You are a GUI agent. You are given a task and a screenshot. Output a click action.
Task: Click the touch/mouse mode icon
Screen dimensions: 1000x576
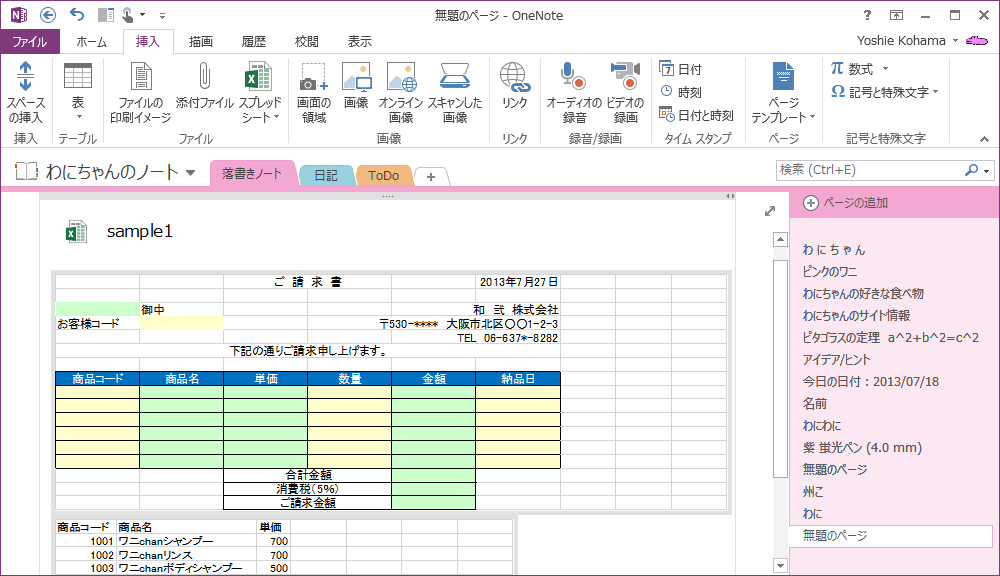[x=128, y=15]
